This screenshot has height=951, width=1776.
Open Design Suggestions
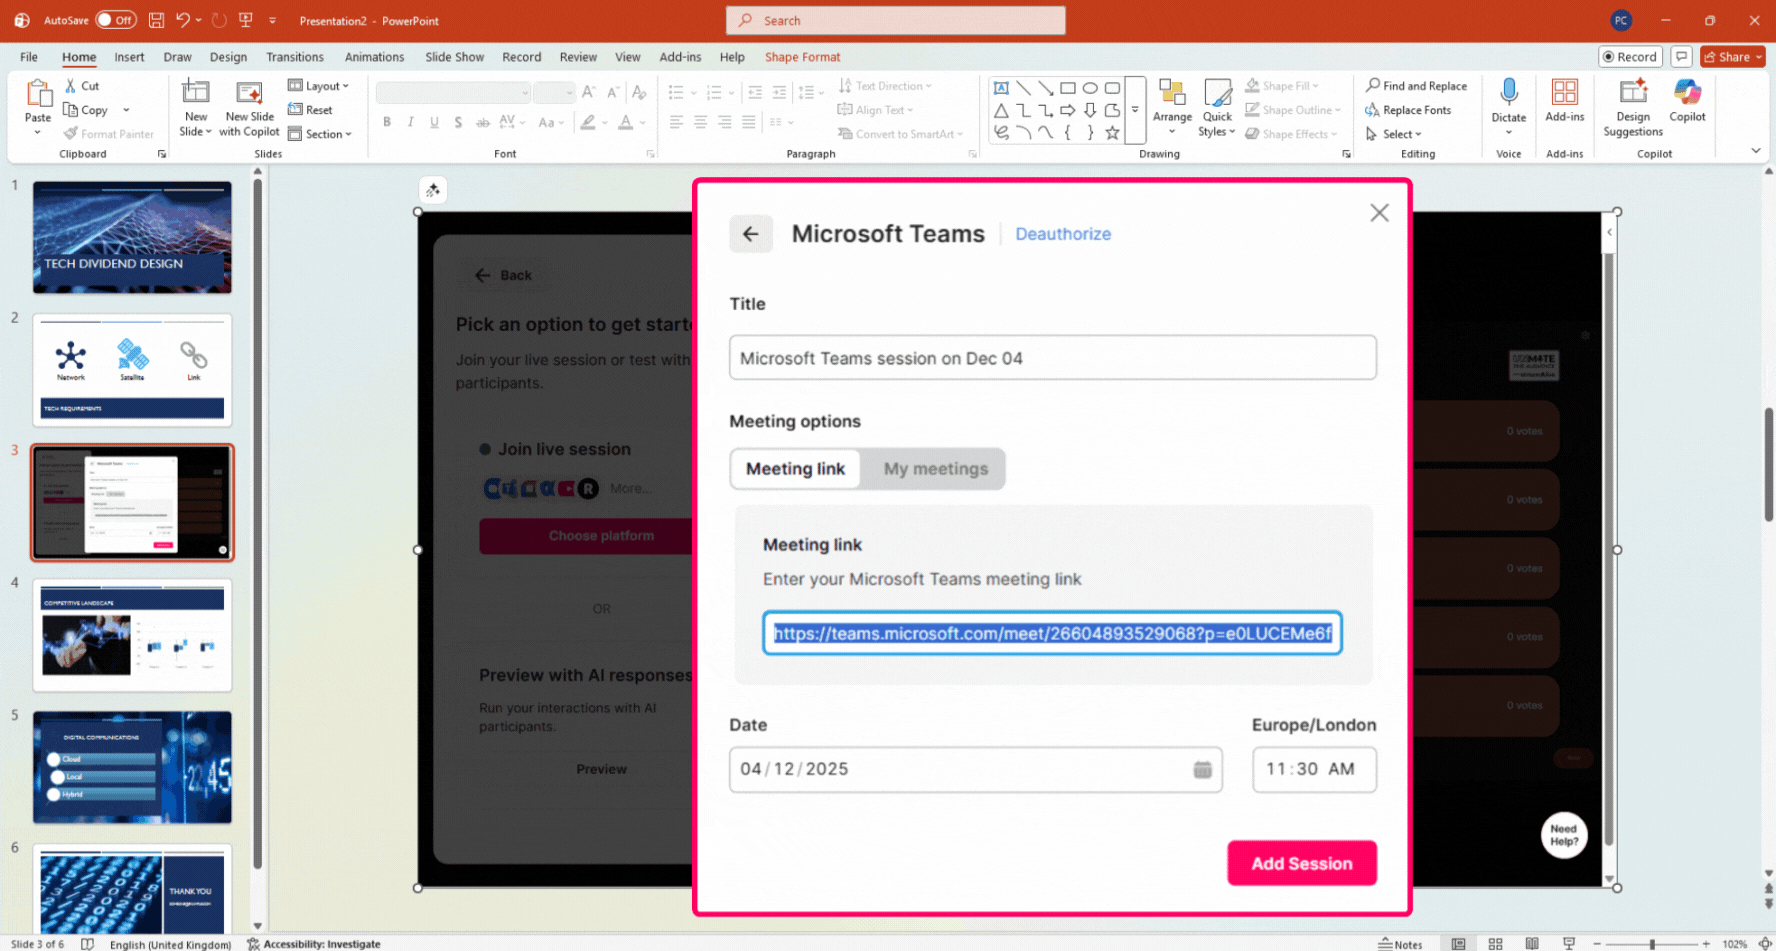tap(1633, 108)
